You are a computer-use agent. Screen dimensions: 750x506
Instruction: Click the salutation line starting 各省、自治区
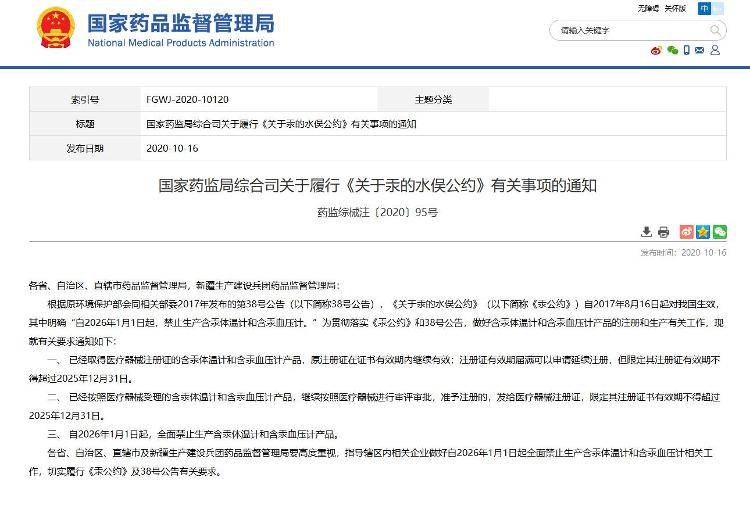(184, 286)
